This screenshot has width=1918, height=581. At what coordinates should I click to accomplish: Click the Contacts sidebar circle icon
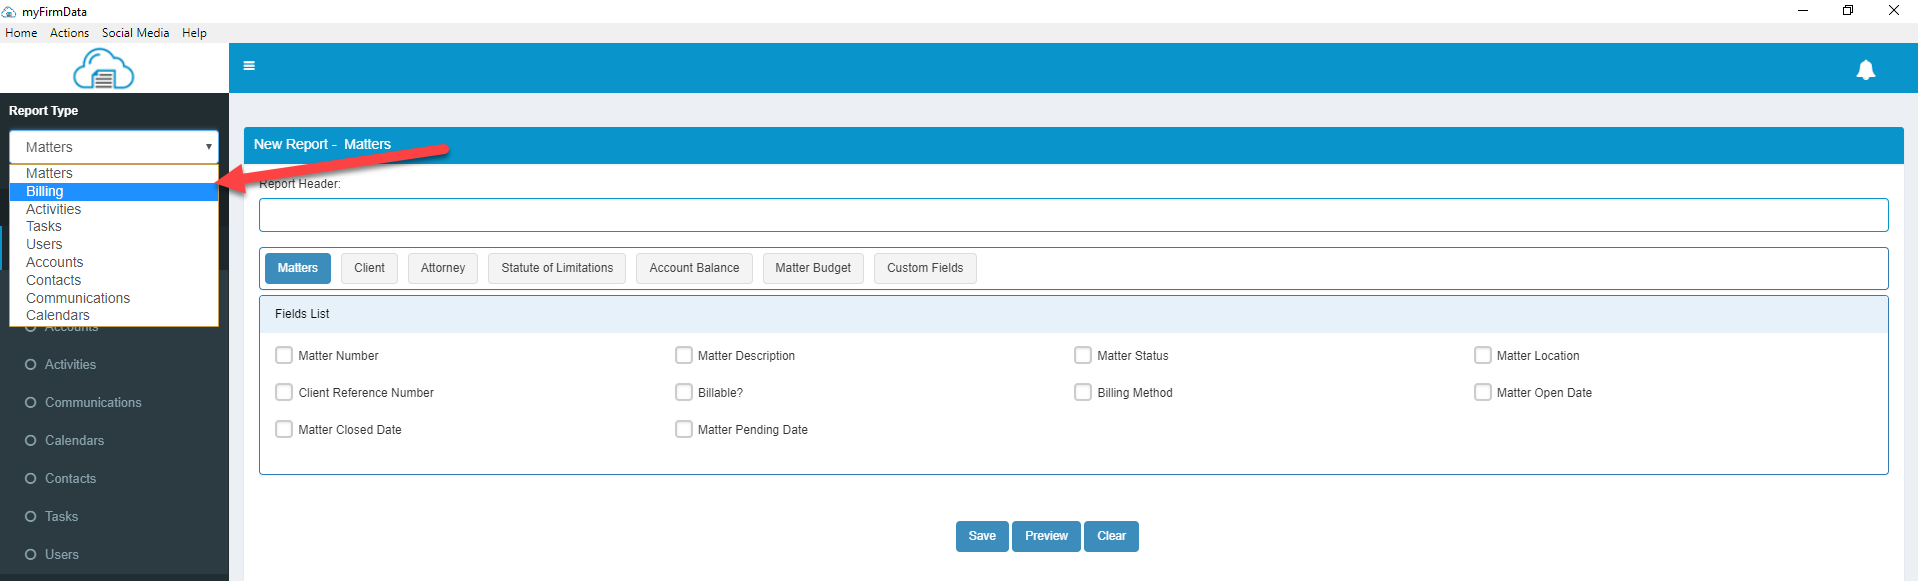point(31,479)
